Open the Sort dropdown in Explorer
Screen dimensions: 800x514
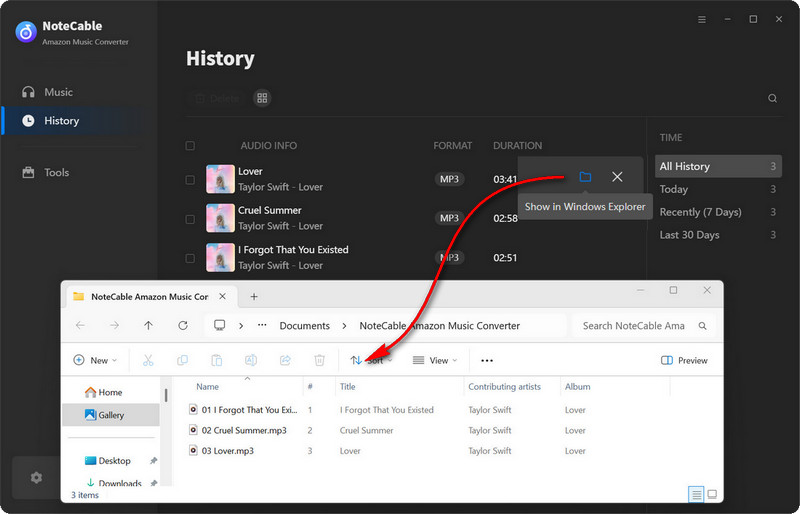point(371,360)
